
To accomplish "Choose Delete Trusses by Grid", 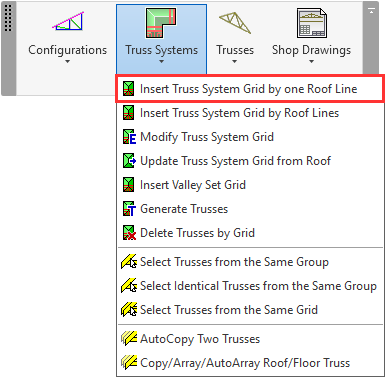I will pyautogui.click(x=250, y=233).
